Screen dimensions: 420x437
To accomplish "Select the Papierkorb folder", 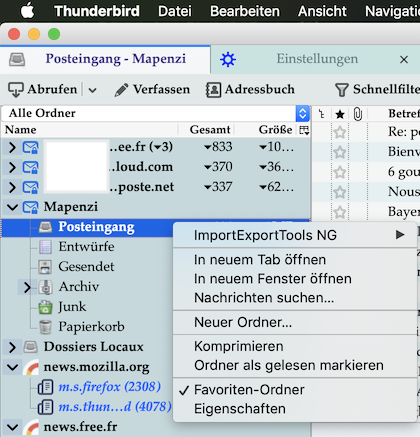I will pyautogui.click(x=91, y=327).
